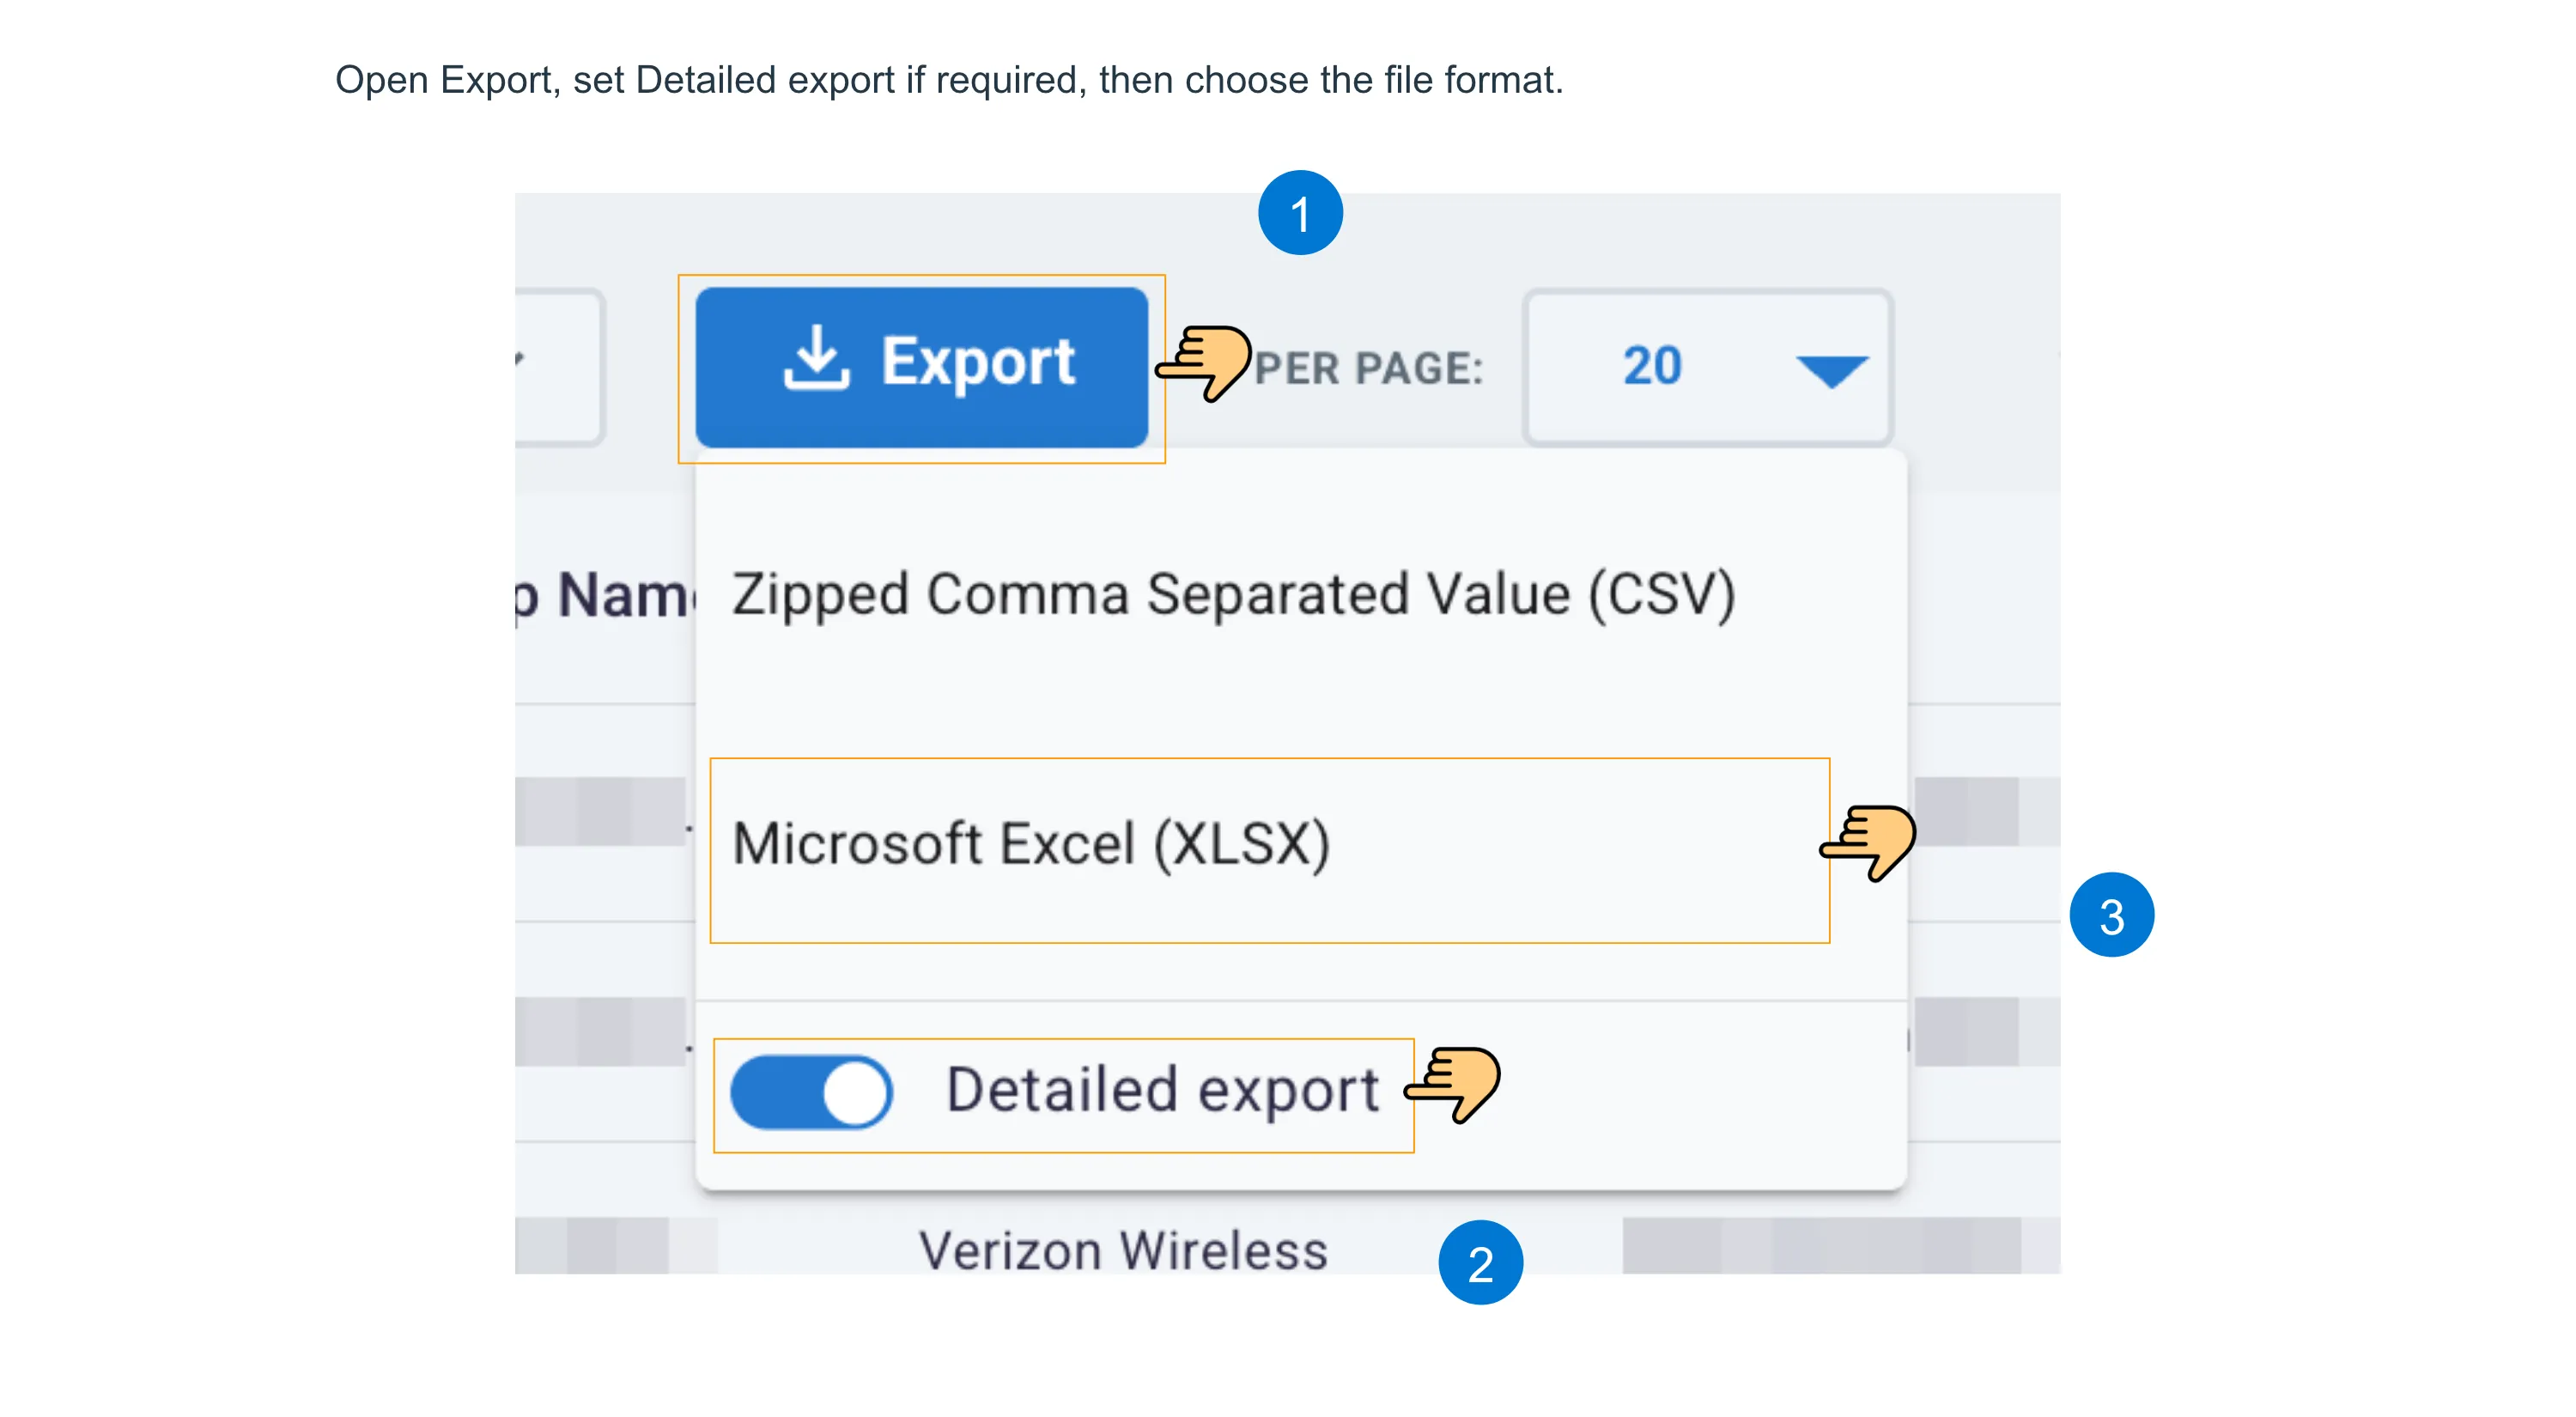The width and height of the screenshot is (2576, 1417).
Task: Click the partially visible Name column header
Action: pos(604,596)
